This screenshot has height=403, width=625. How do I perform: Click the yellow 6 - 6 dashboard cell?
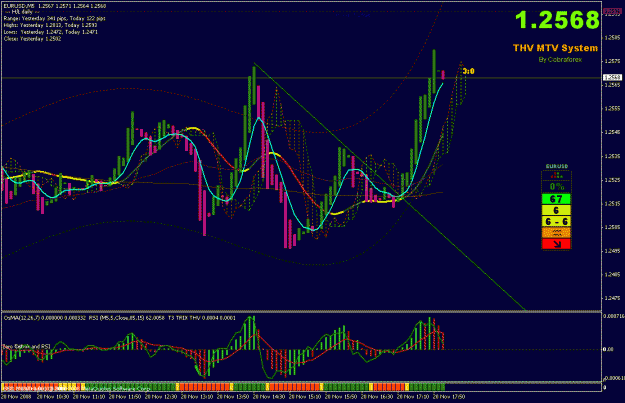[556, 221]
